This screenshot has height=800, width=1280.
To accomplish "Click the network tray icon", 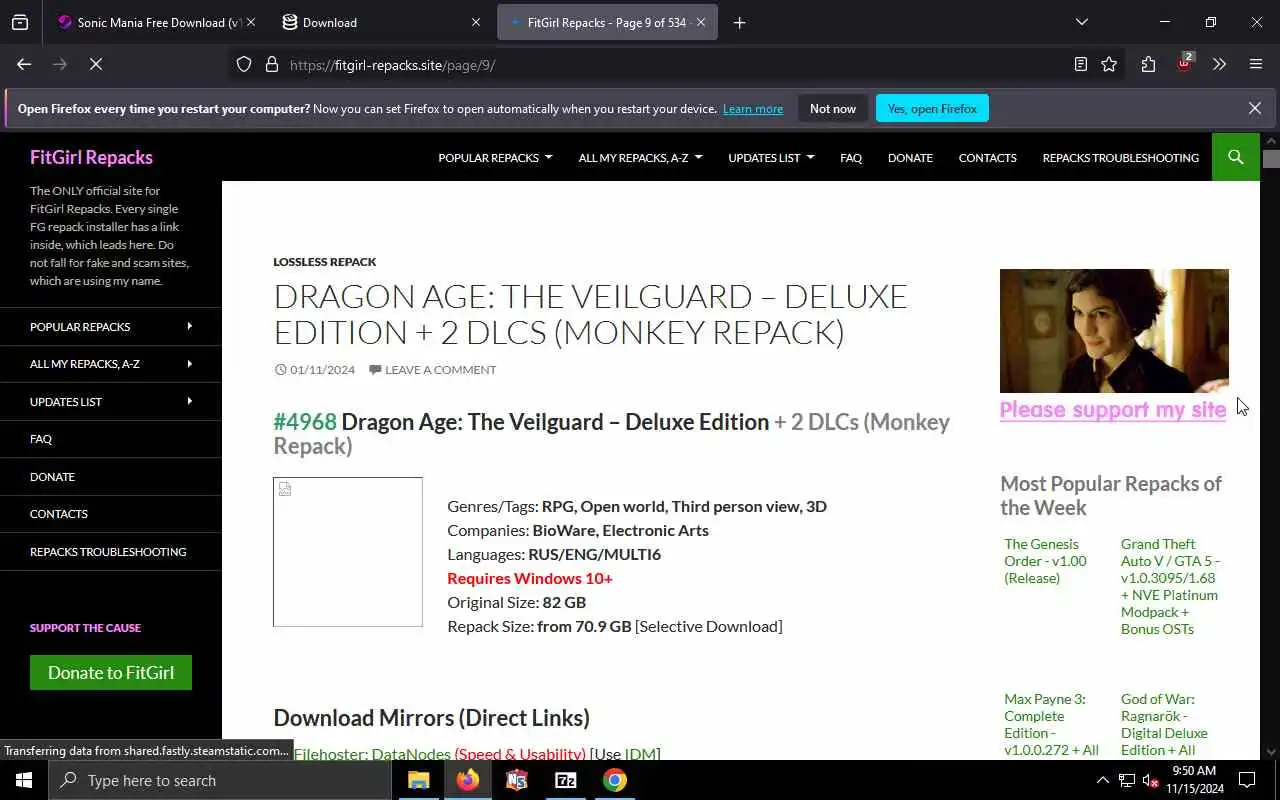I will tap(1126, 780).
